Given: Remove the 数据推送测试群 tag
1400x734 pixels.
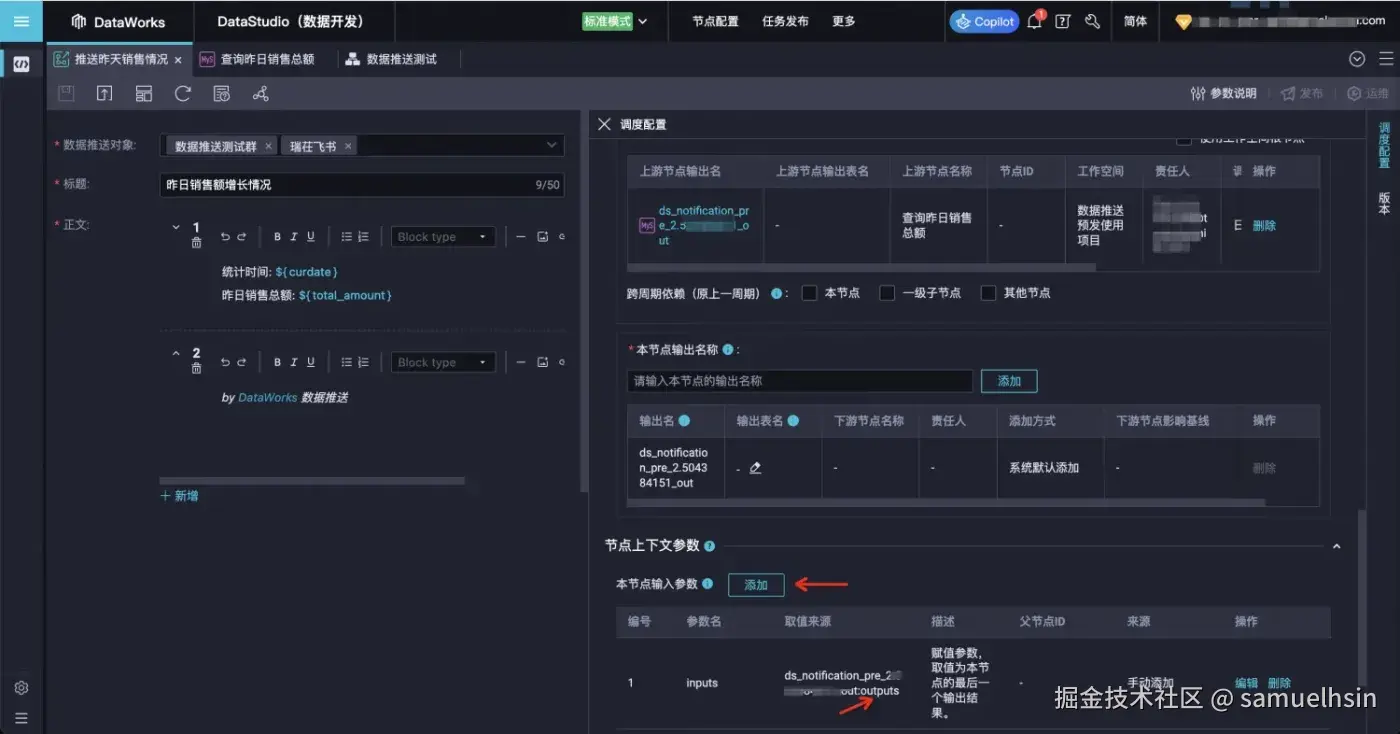Looking at the screenshot, I should pos(268,146).
